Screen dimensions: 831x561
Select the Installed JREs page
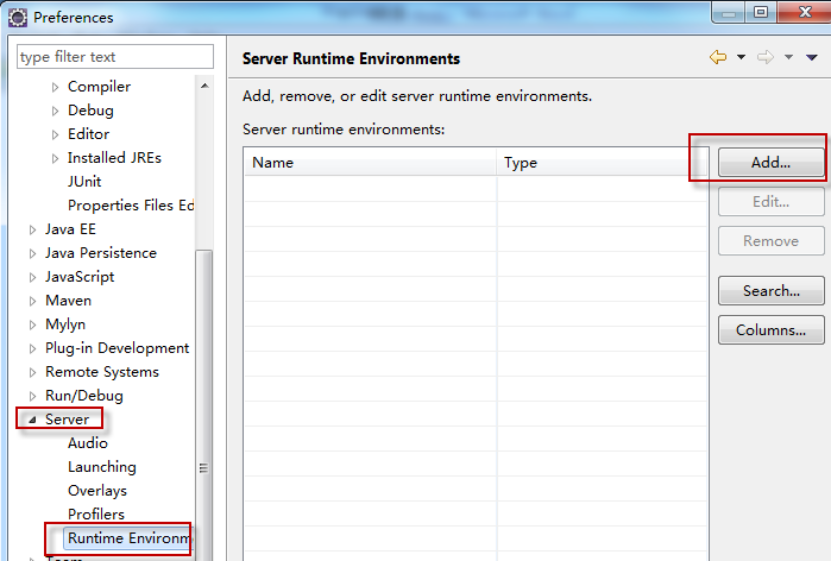coord(114,158)
